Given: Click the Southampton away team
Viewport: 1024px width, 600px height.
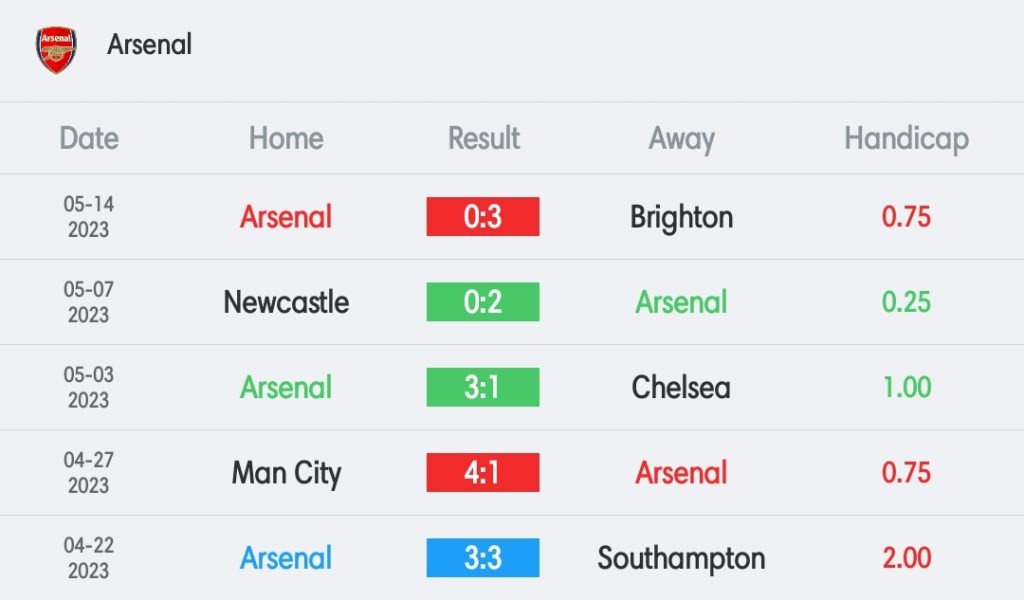Looking at the screenshot, I should [x=681, y=559].
